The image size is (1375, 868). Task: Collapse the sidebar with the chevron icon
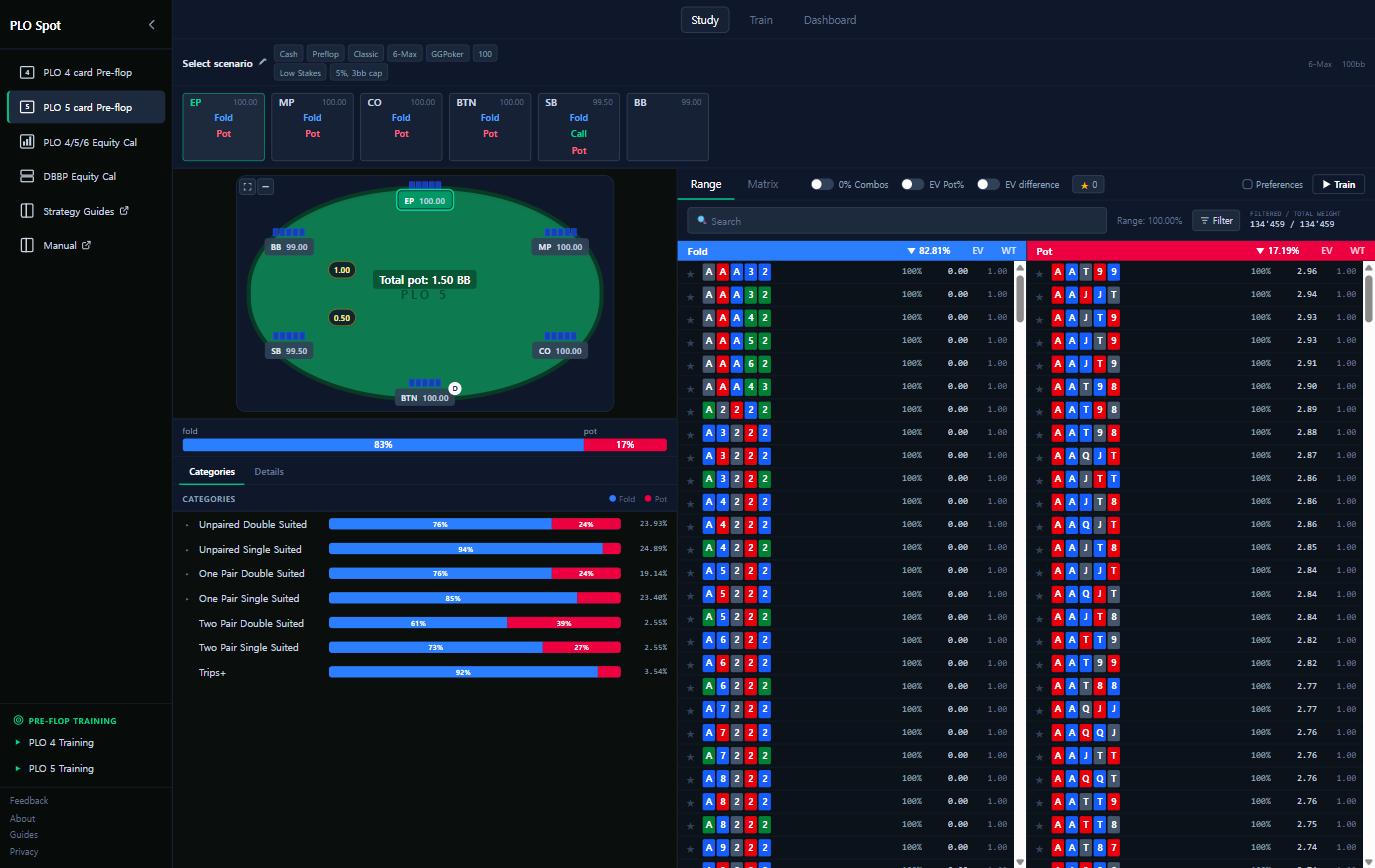(152, 25)
